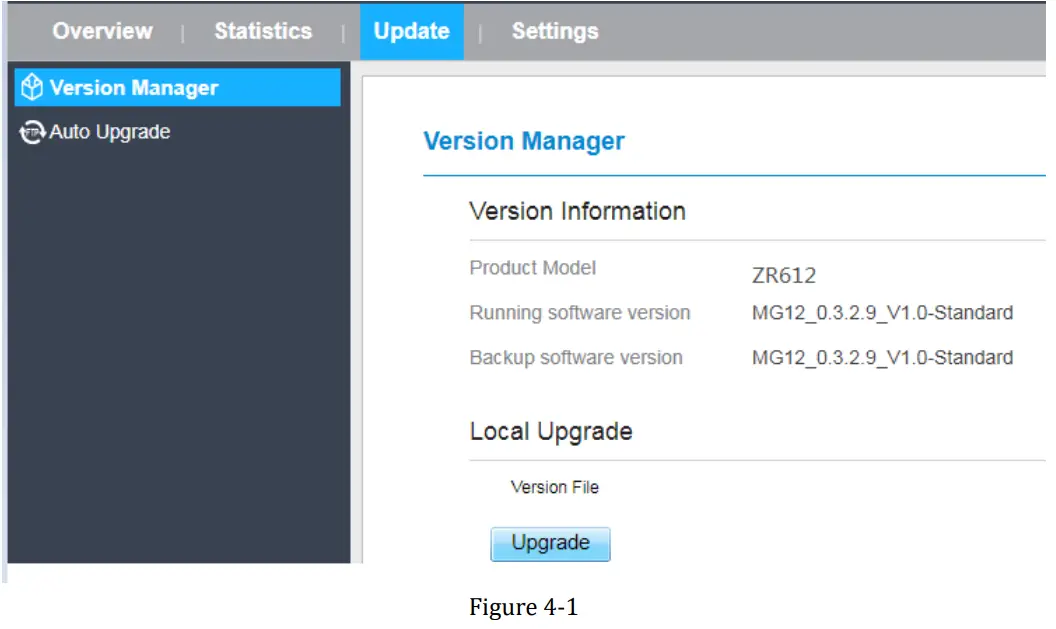Viewport: 1056px width, 629px height.
Task: Click the Running software version label
Action: click(x=580, y=313)
